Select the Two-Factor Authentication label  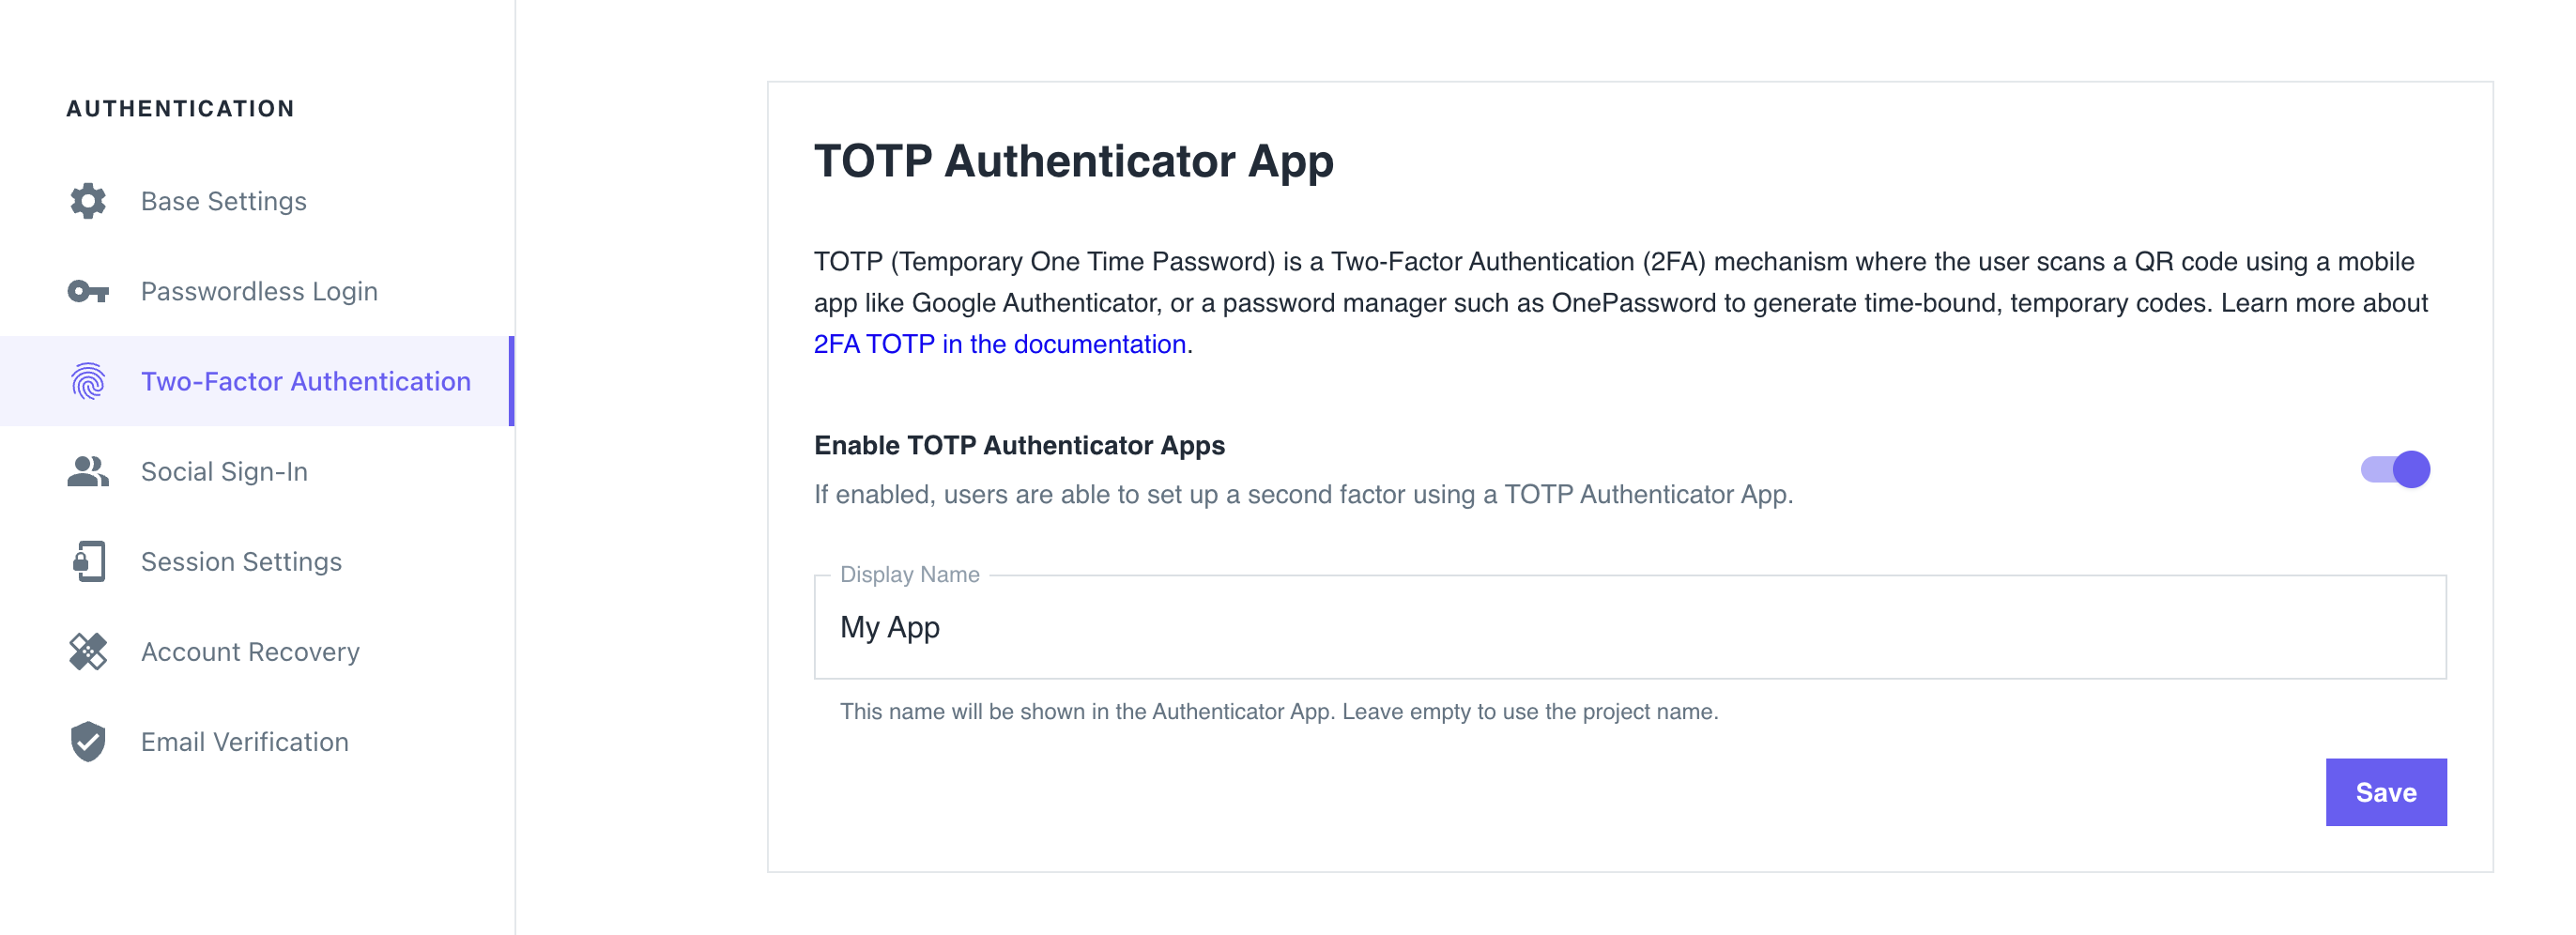(x=305, y=381)
